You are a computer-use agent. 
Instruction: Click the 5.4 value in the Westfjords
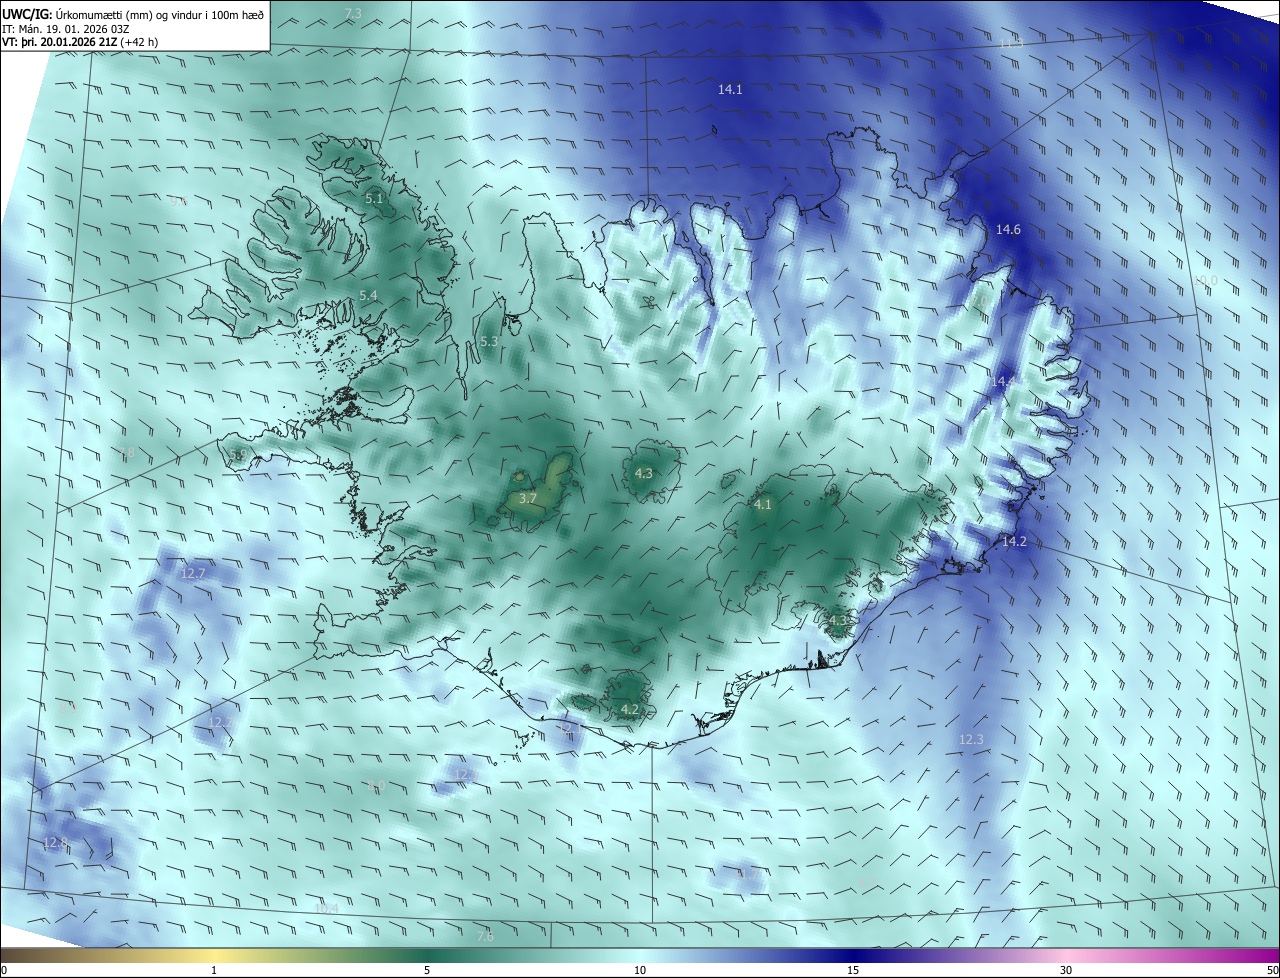(368, 295)
